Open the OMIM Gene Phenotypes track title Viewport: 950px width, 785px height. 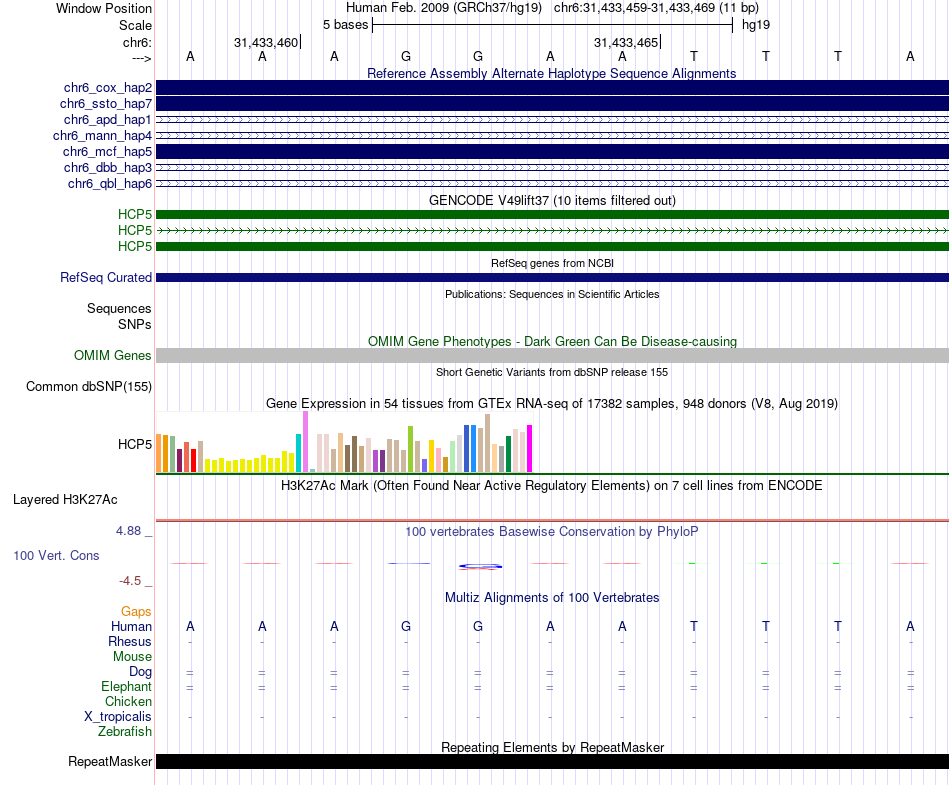552,341
